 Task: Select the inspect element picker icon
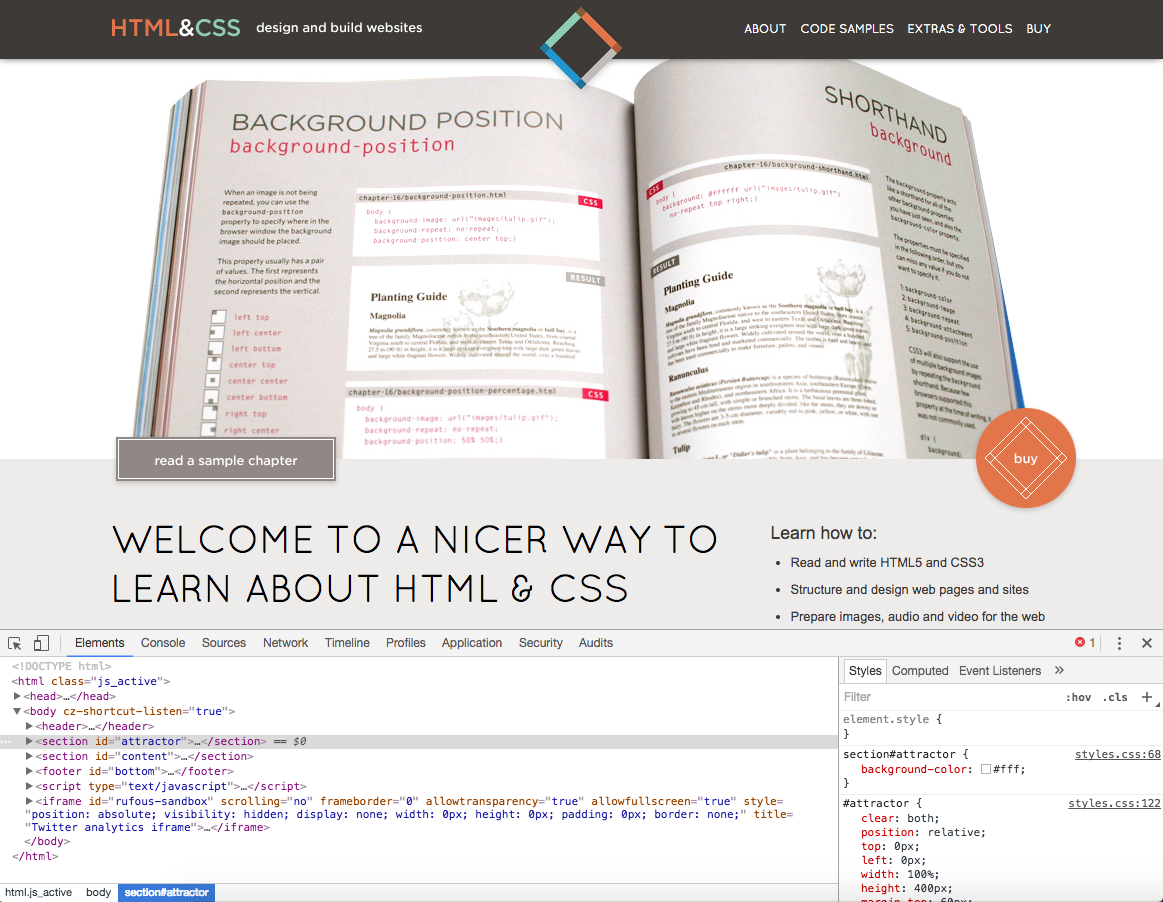14,643
